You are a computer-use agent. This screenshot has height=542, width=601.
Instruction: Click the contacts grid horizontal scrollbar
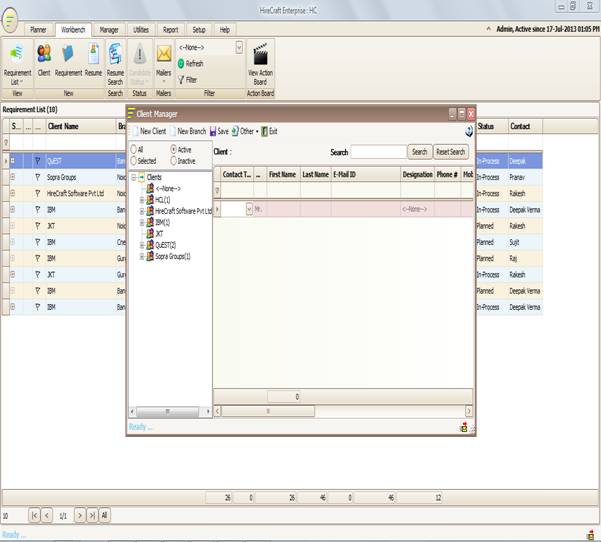tap(268, 411)
